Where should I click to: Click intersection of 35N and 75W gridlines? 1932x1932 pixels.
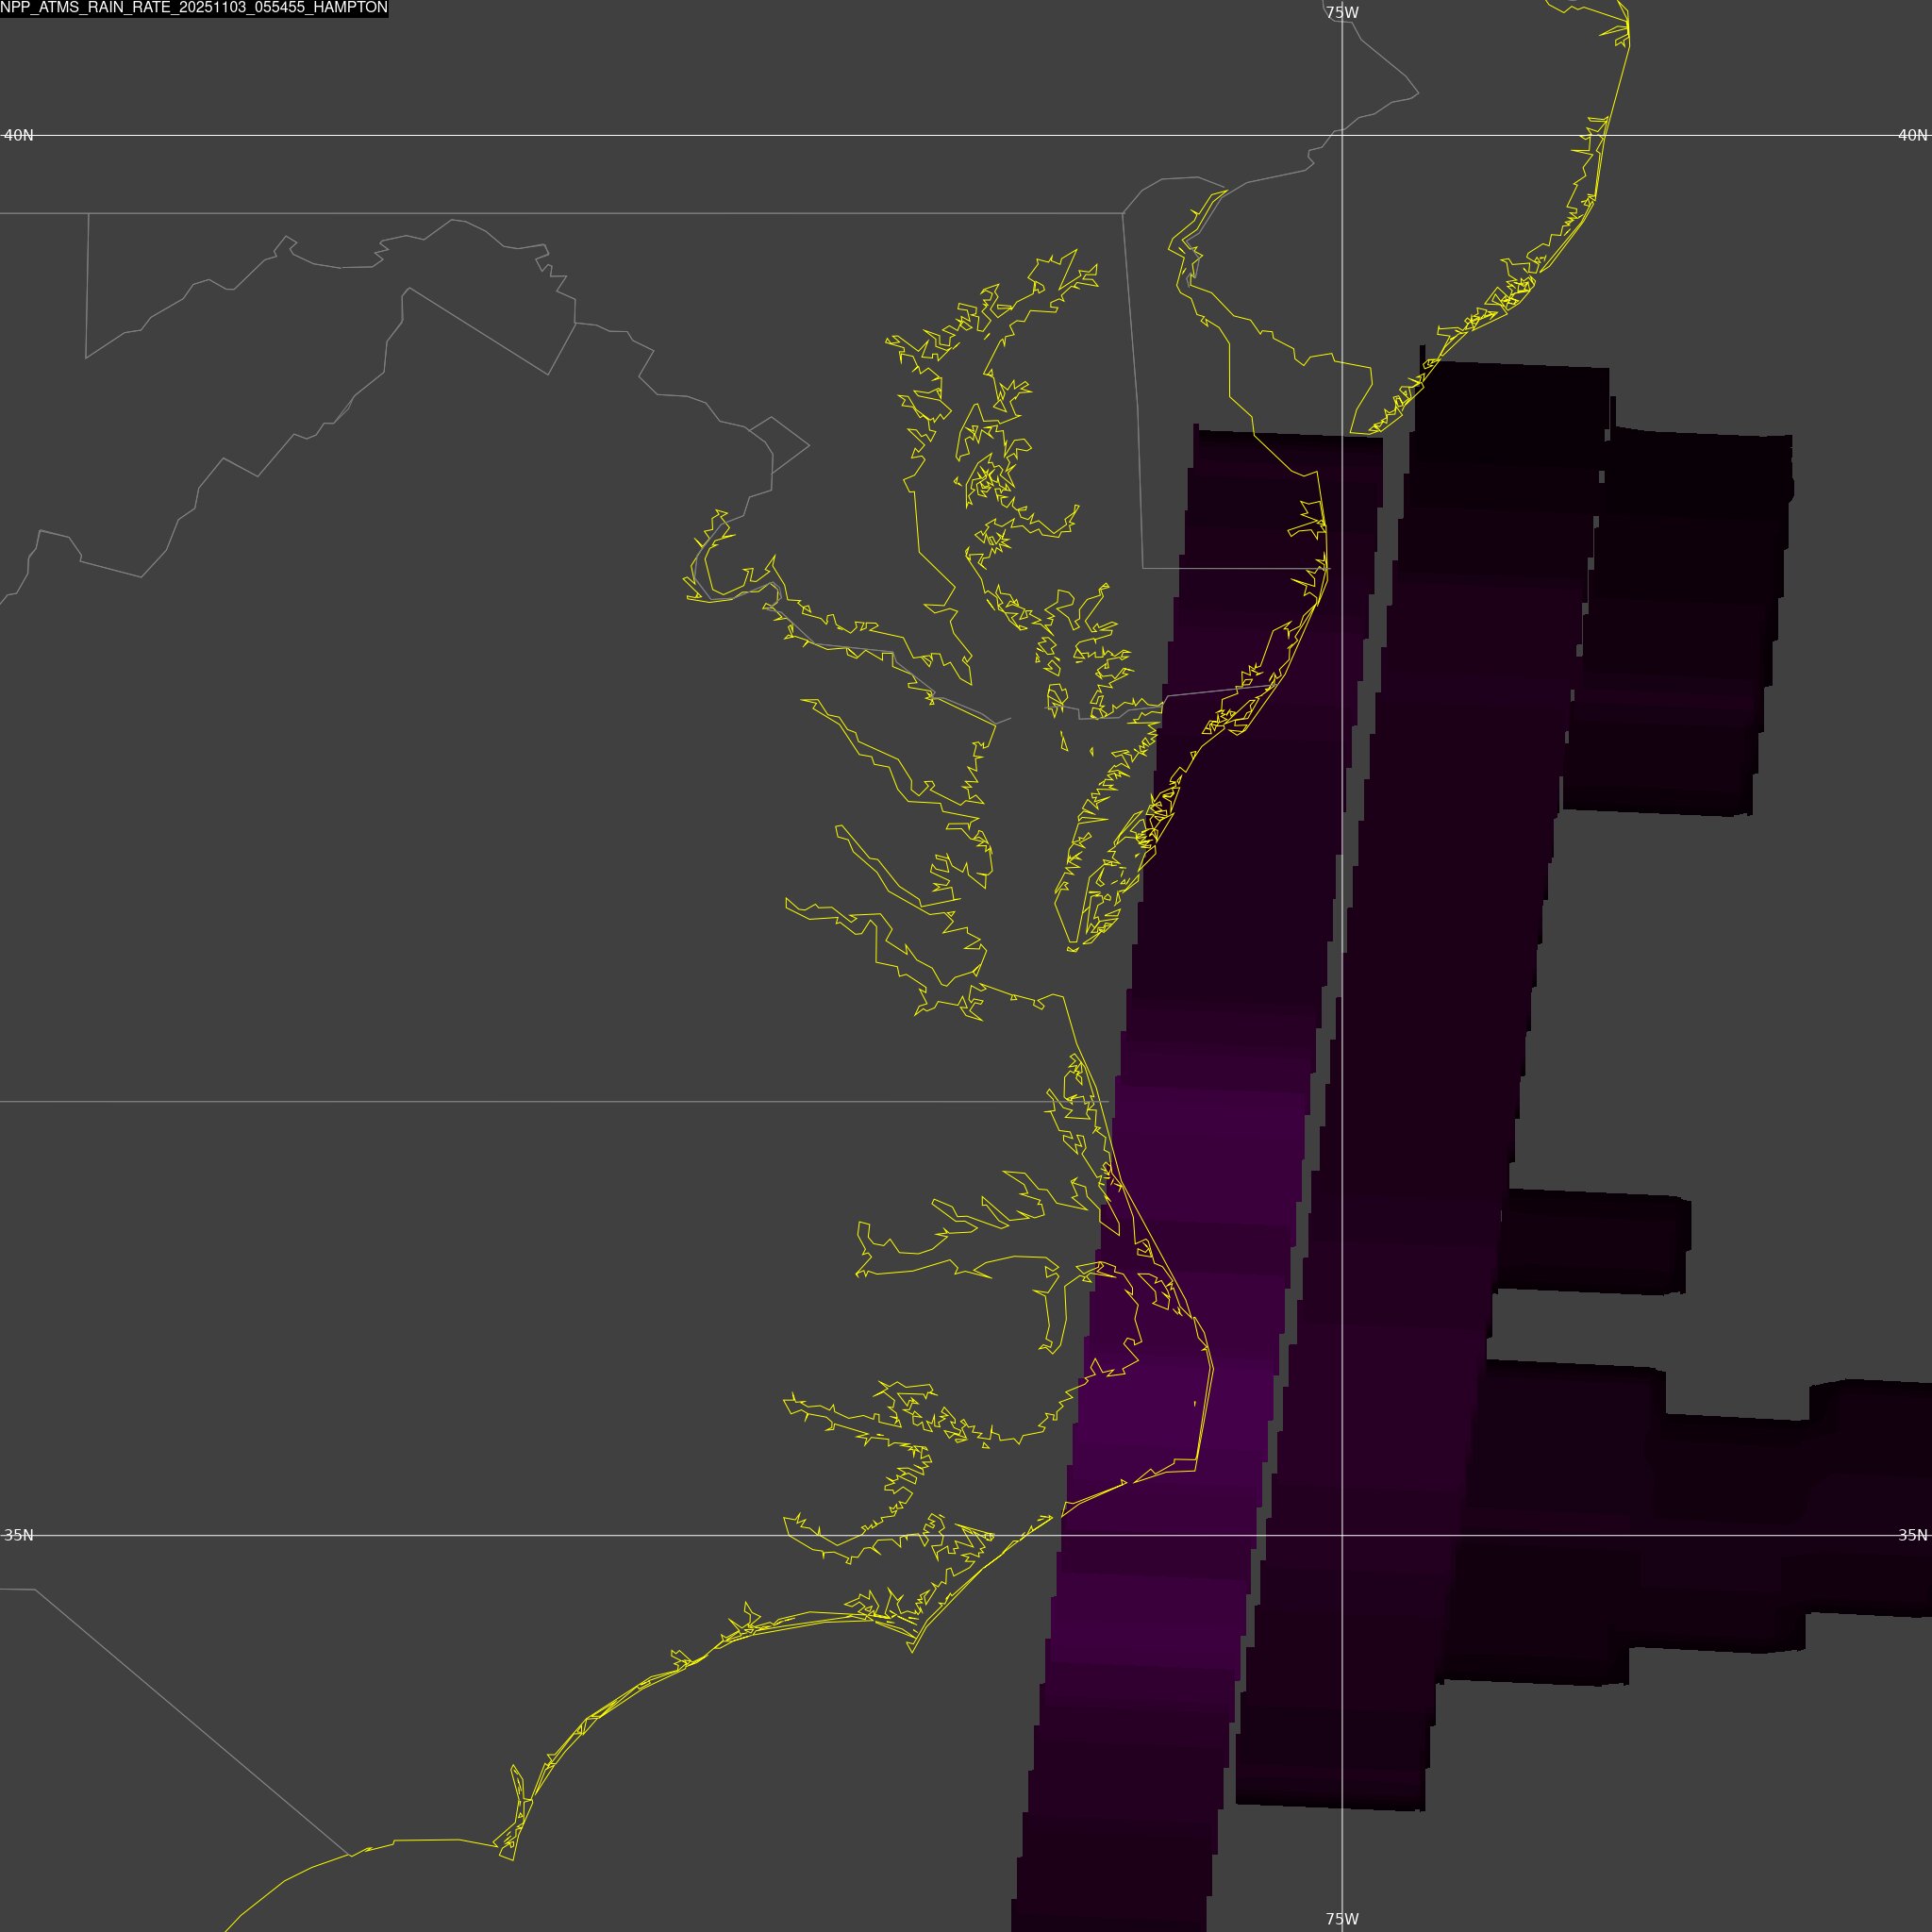1342,1535
